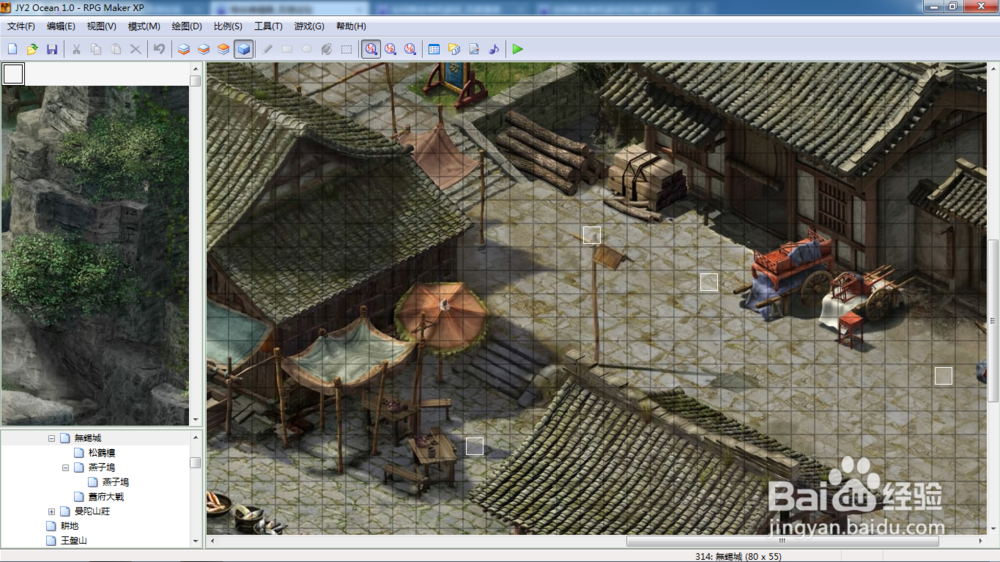This screenshot has height=562, width=1000.
Task: Select the 無錫城 map in the tree
Action: click(x=87, y=438)
